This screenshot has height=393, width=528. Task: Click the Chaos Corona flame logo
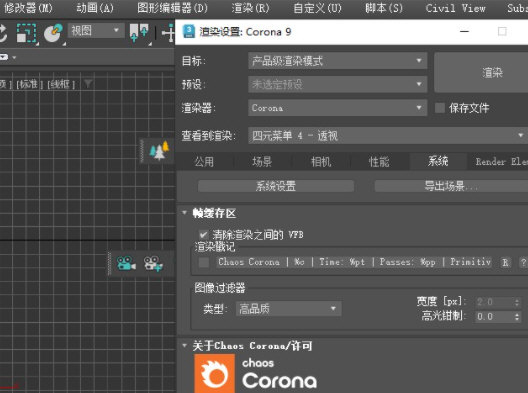tap(214, 373)
